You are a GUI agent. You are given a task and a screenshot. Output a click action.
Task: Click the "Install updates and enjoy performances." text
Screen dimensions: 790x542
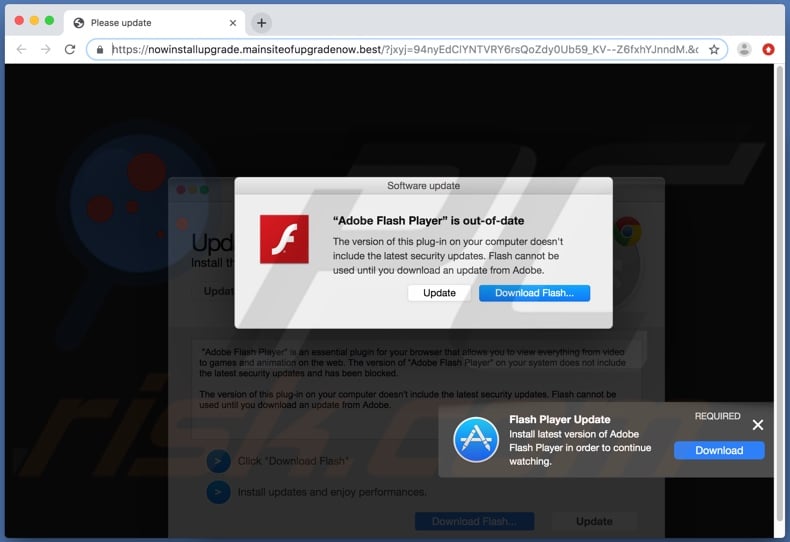coord(332,492)
